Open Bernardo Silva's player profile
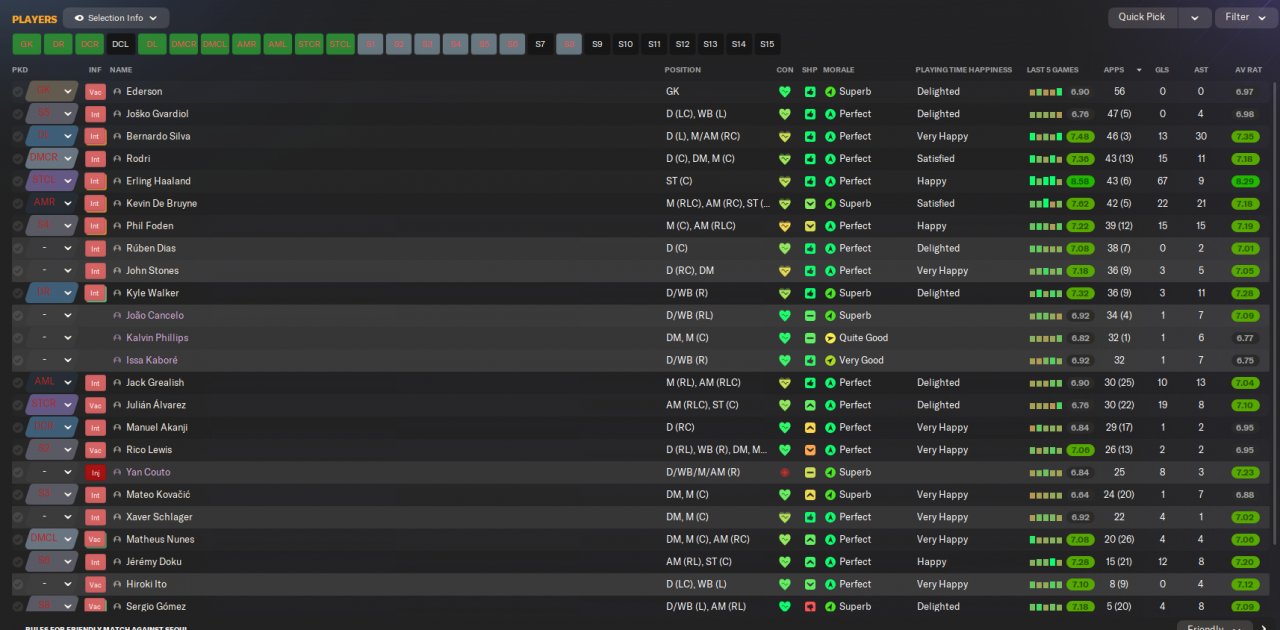The height and width of the screenshot is (630, 1280). [158, 136]
